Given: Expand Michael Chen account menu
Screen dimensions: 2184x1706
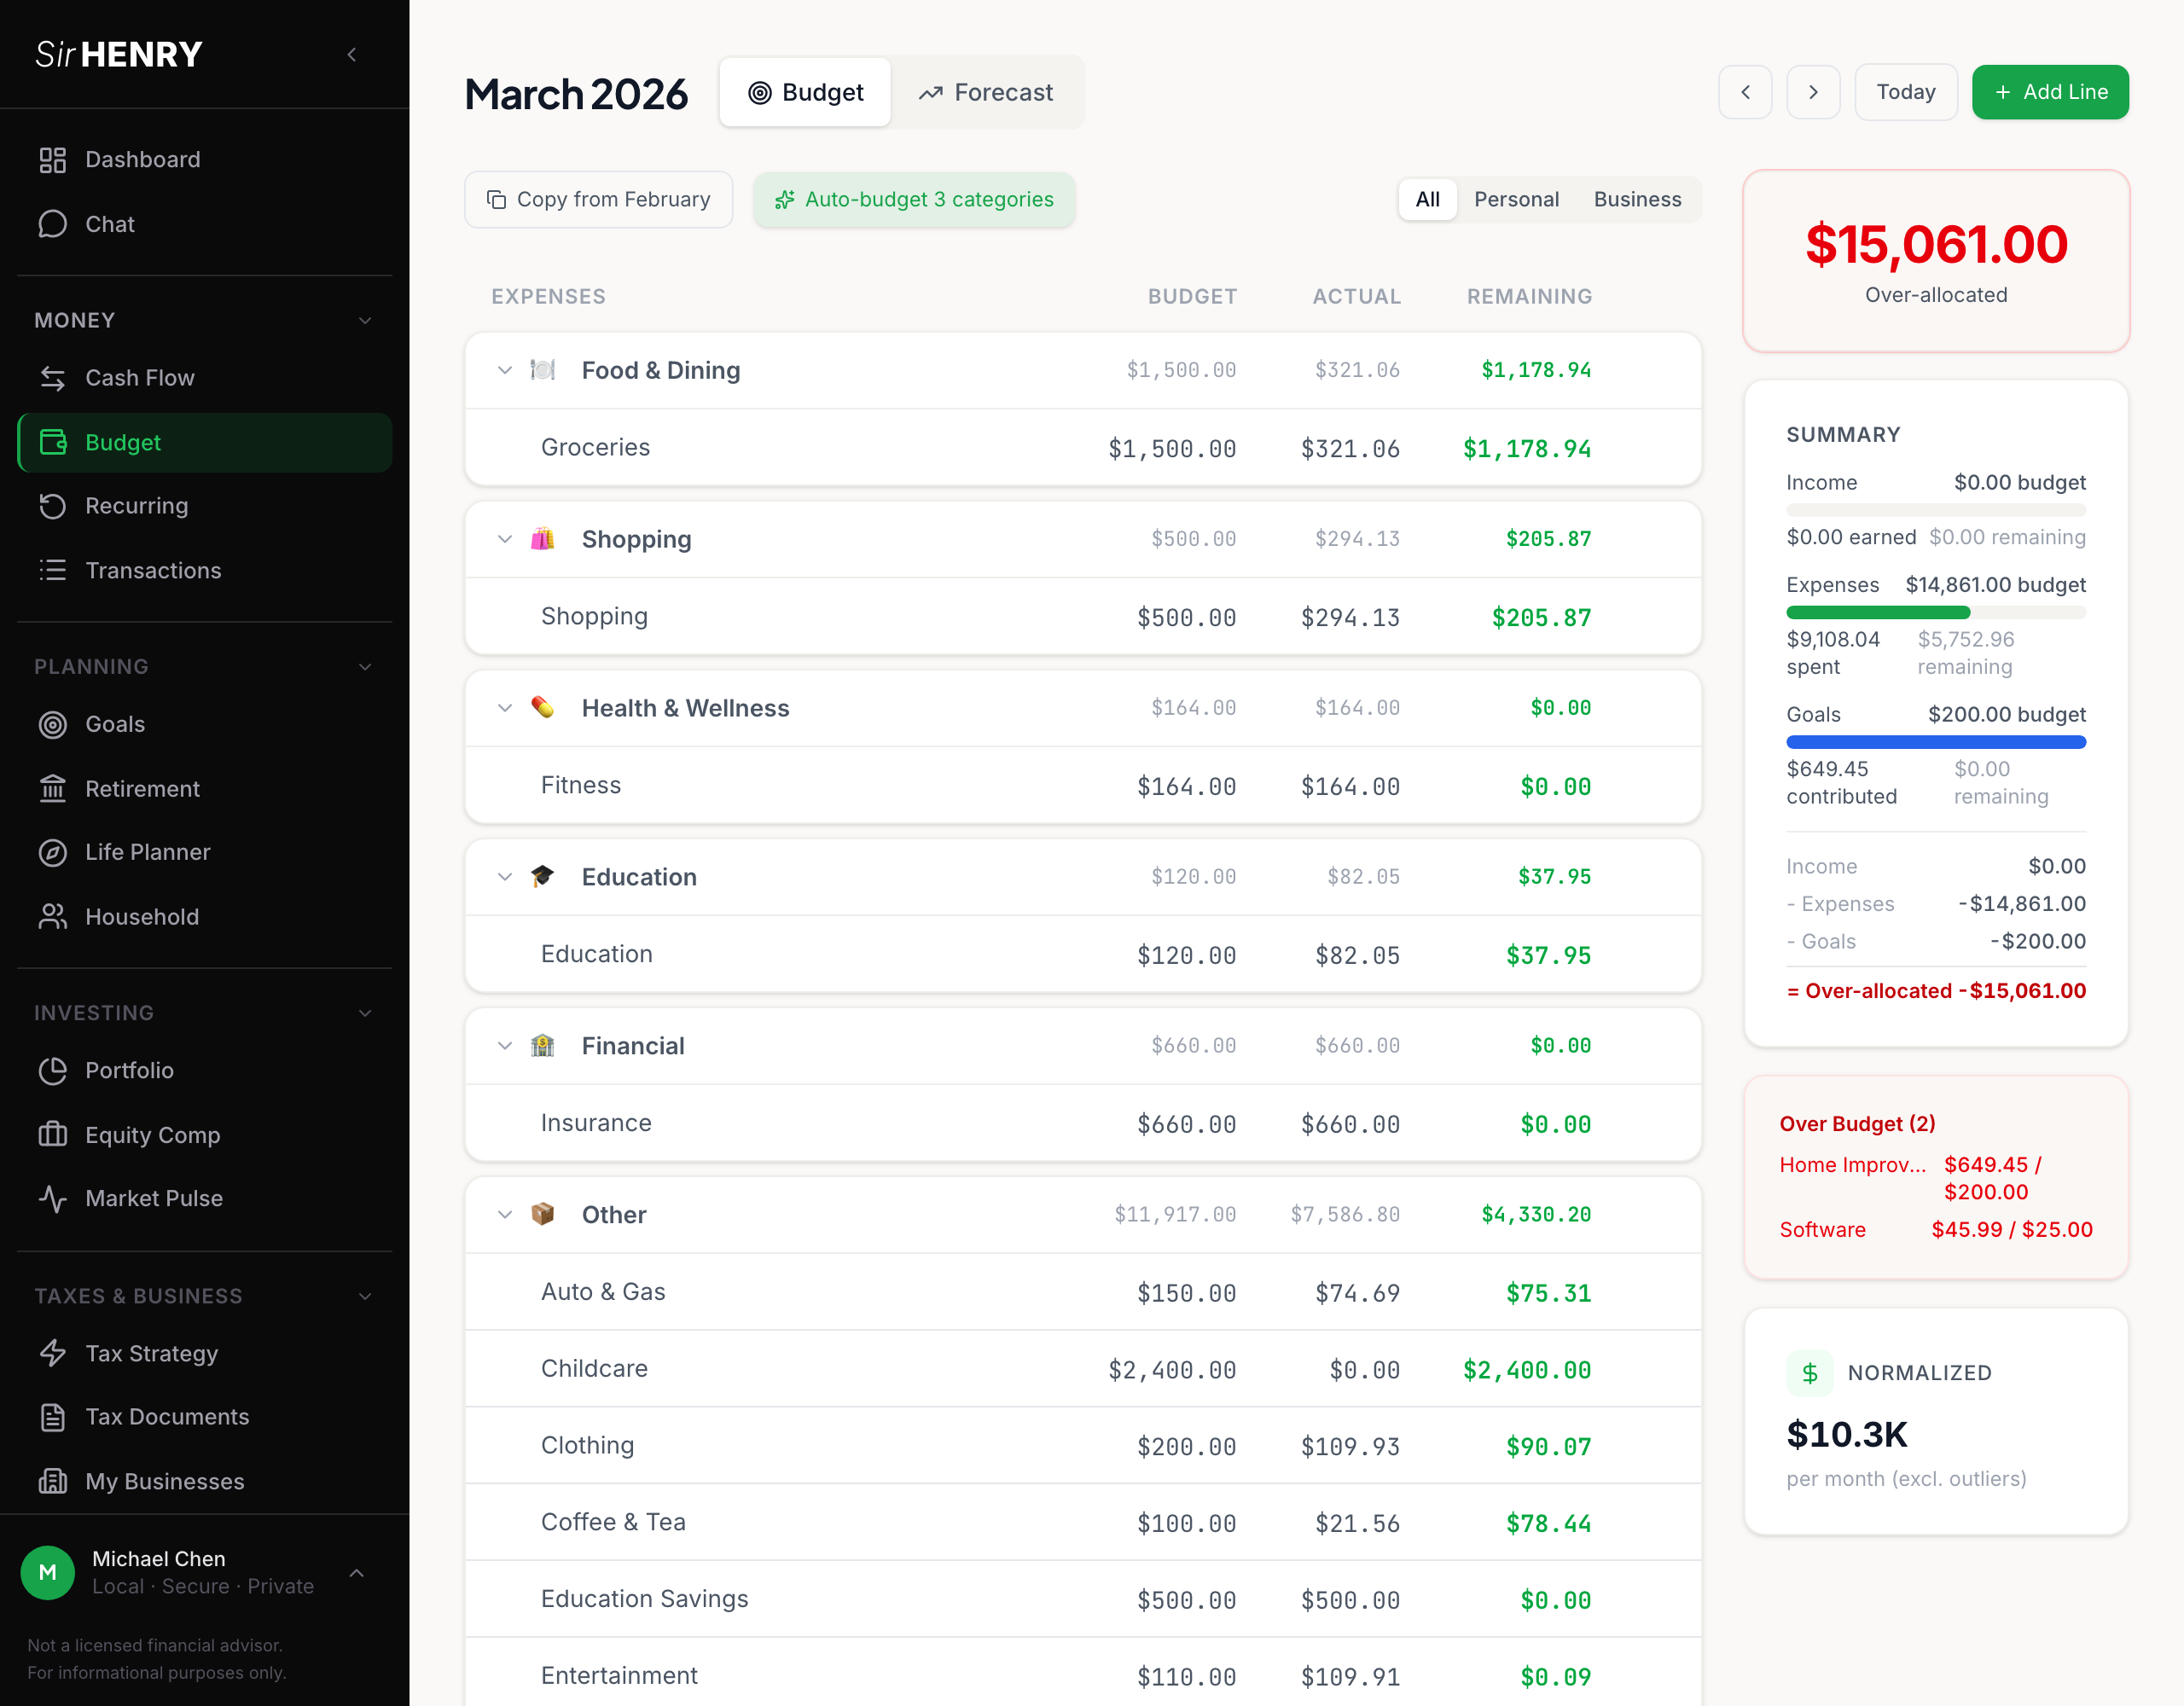Looking at the screenshot, I should pyautogui.click(x=357, y=1573).
